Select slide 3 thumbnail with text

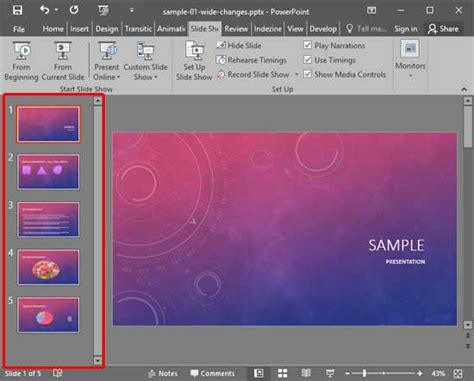coord(48,219)
